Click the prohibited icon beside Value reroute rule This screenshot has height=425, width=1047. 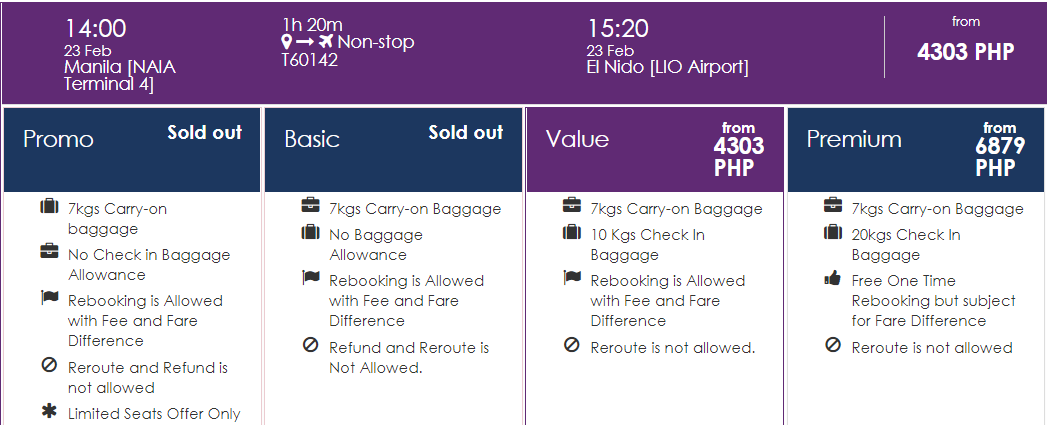[572, 346]
